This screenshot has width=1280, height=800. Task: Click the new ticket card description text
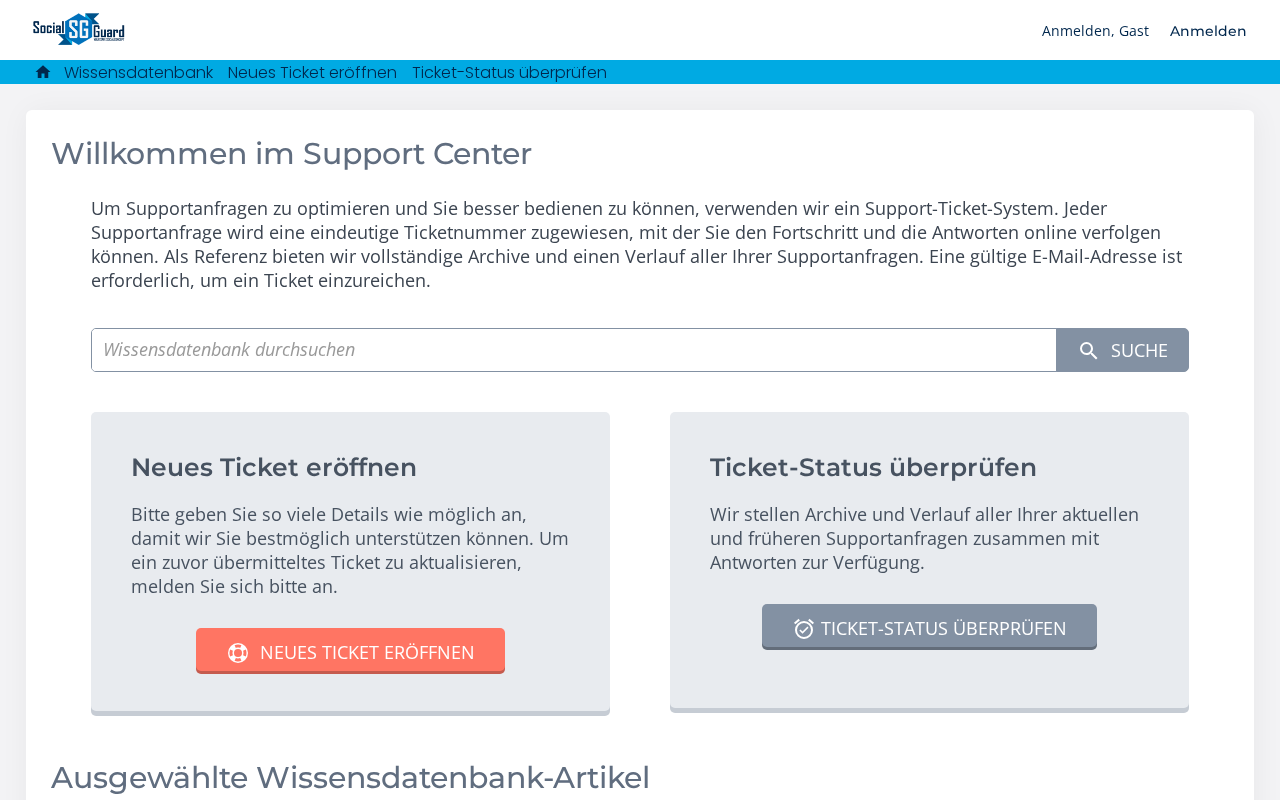coord(350,550)
